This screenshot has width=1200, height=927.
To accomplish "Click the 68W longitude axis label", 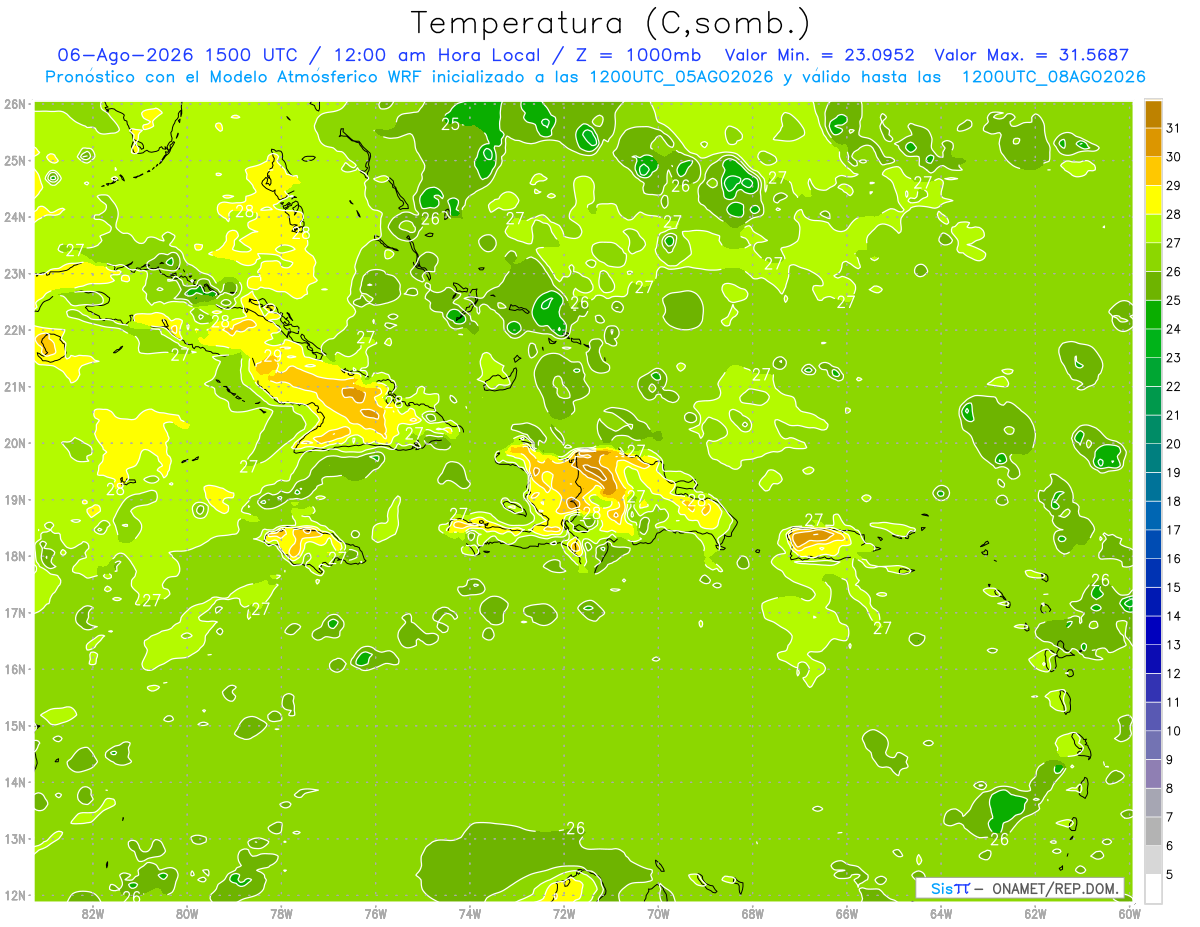I will [753, 913].
